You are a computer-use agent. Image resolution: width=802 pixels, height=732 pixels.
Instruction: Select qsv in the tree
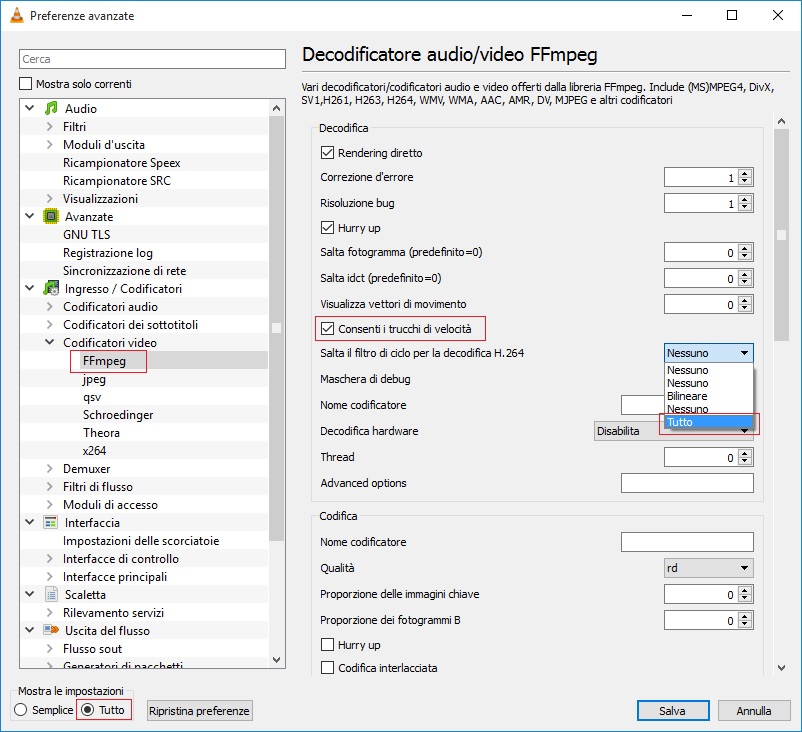coord(92,397)
